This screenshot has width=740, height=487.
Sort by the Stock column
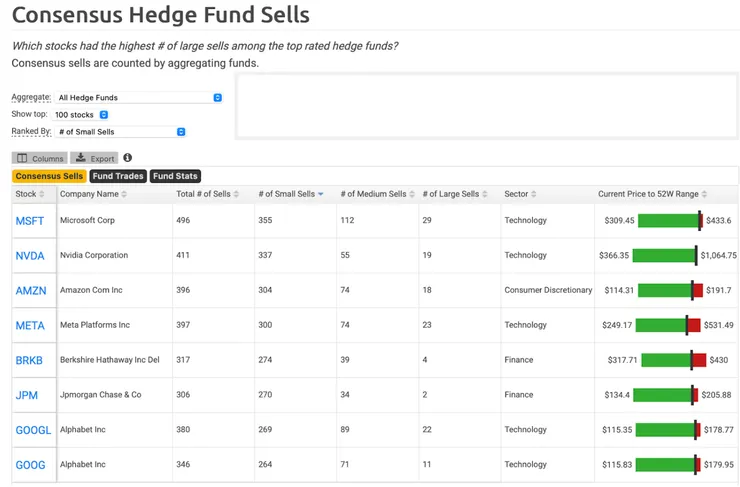pyautogui.click(x=26, y=194)
